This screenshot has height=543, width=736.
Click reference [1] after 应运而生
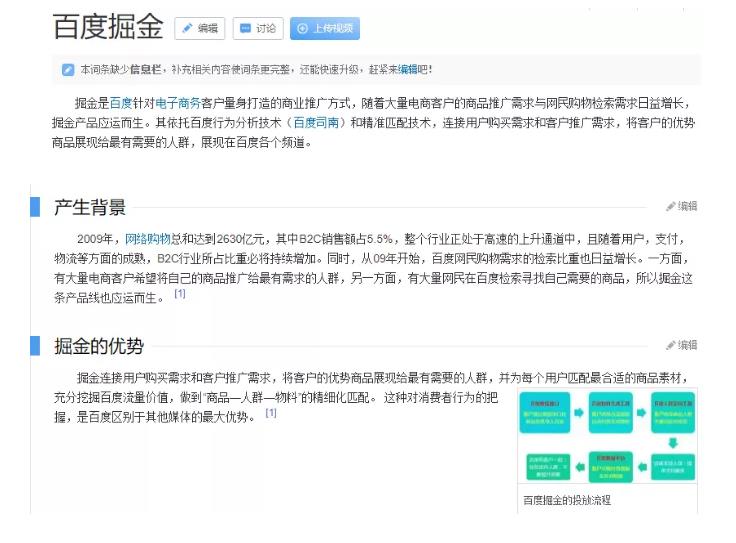(180, 294)
